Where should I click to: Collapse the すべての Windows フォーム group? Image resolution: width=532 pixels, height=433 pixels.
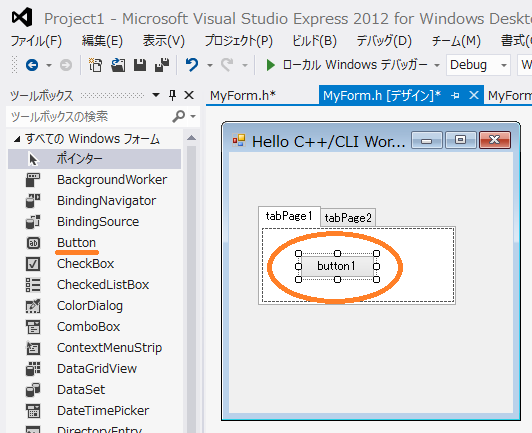[17, 139]
